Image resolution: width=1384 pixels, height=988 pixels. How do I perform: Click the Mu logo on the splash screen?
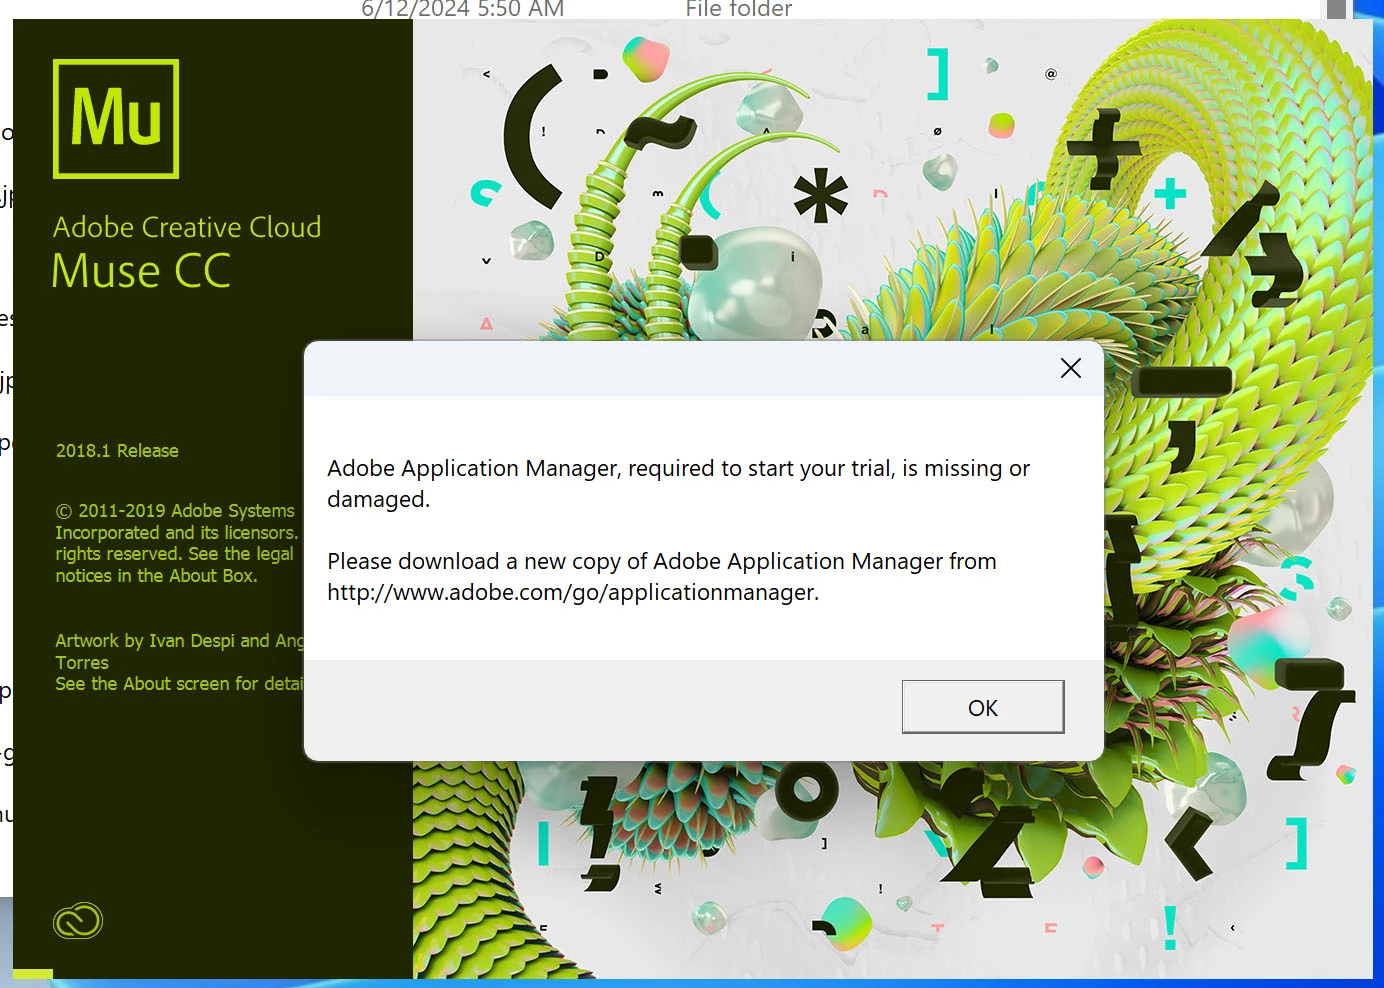coord(116,119)
